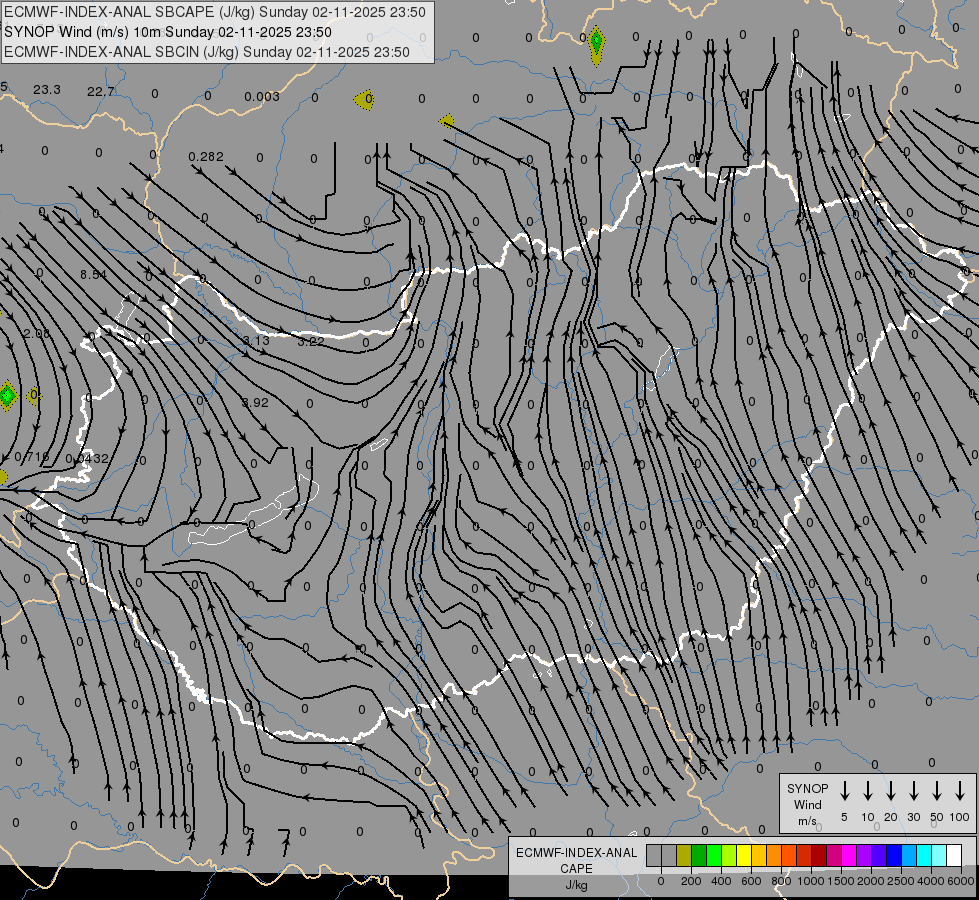Click the m/s unit in wind legend
Screen dimensions: 979x900
[x=807, y=821]
